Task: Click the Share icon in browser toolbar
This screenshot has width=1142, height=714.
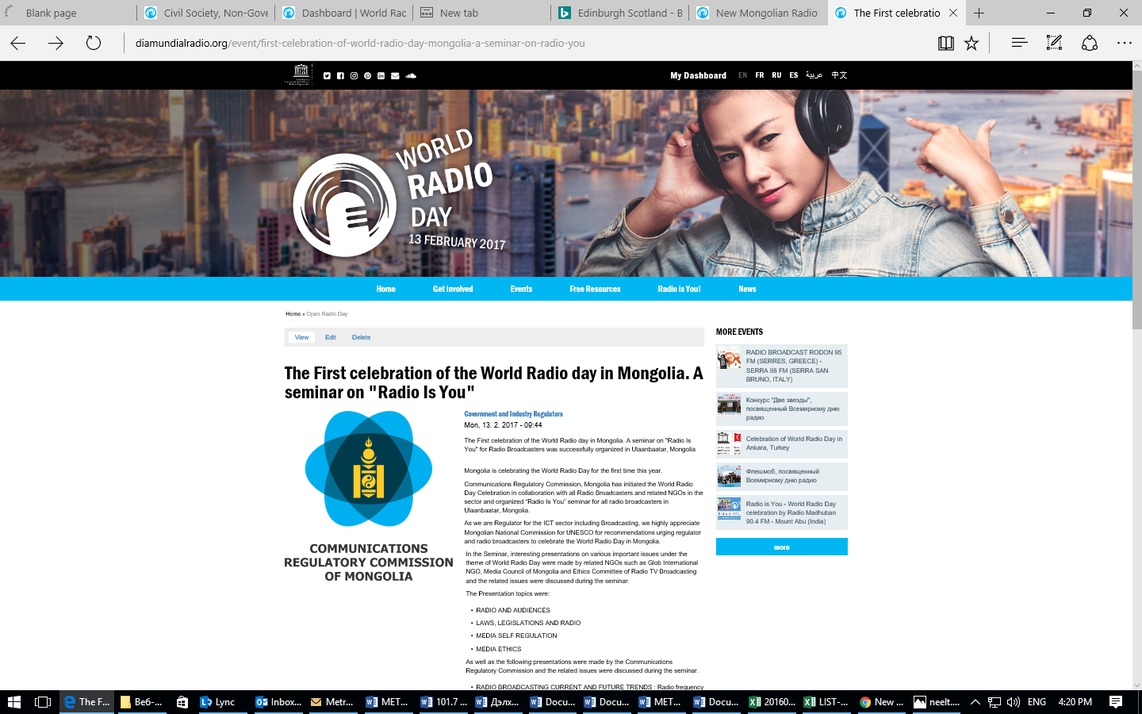Action: pyautogui.click(x=1090, y=43)
